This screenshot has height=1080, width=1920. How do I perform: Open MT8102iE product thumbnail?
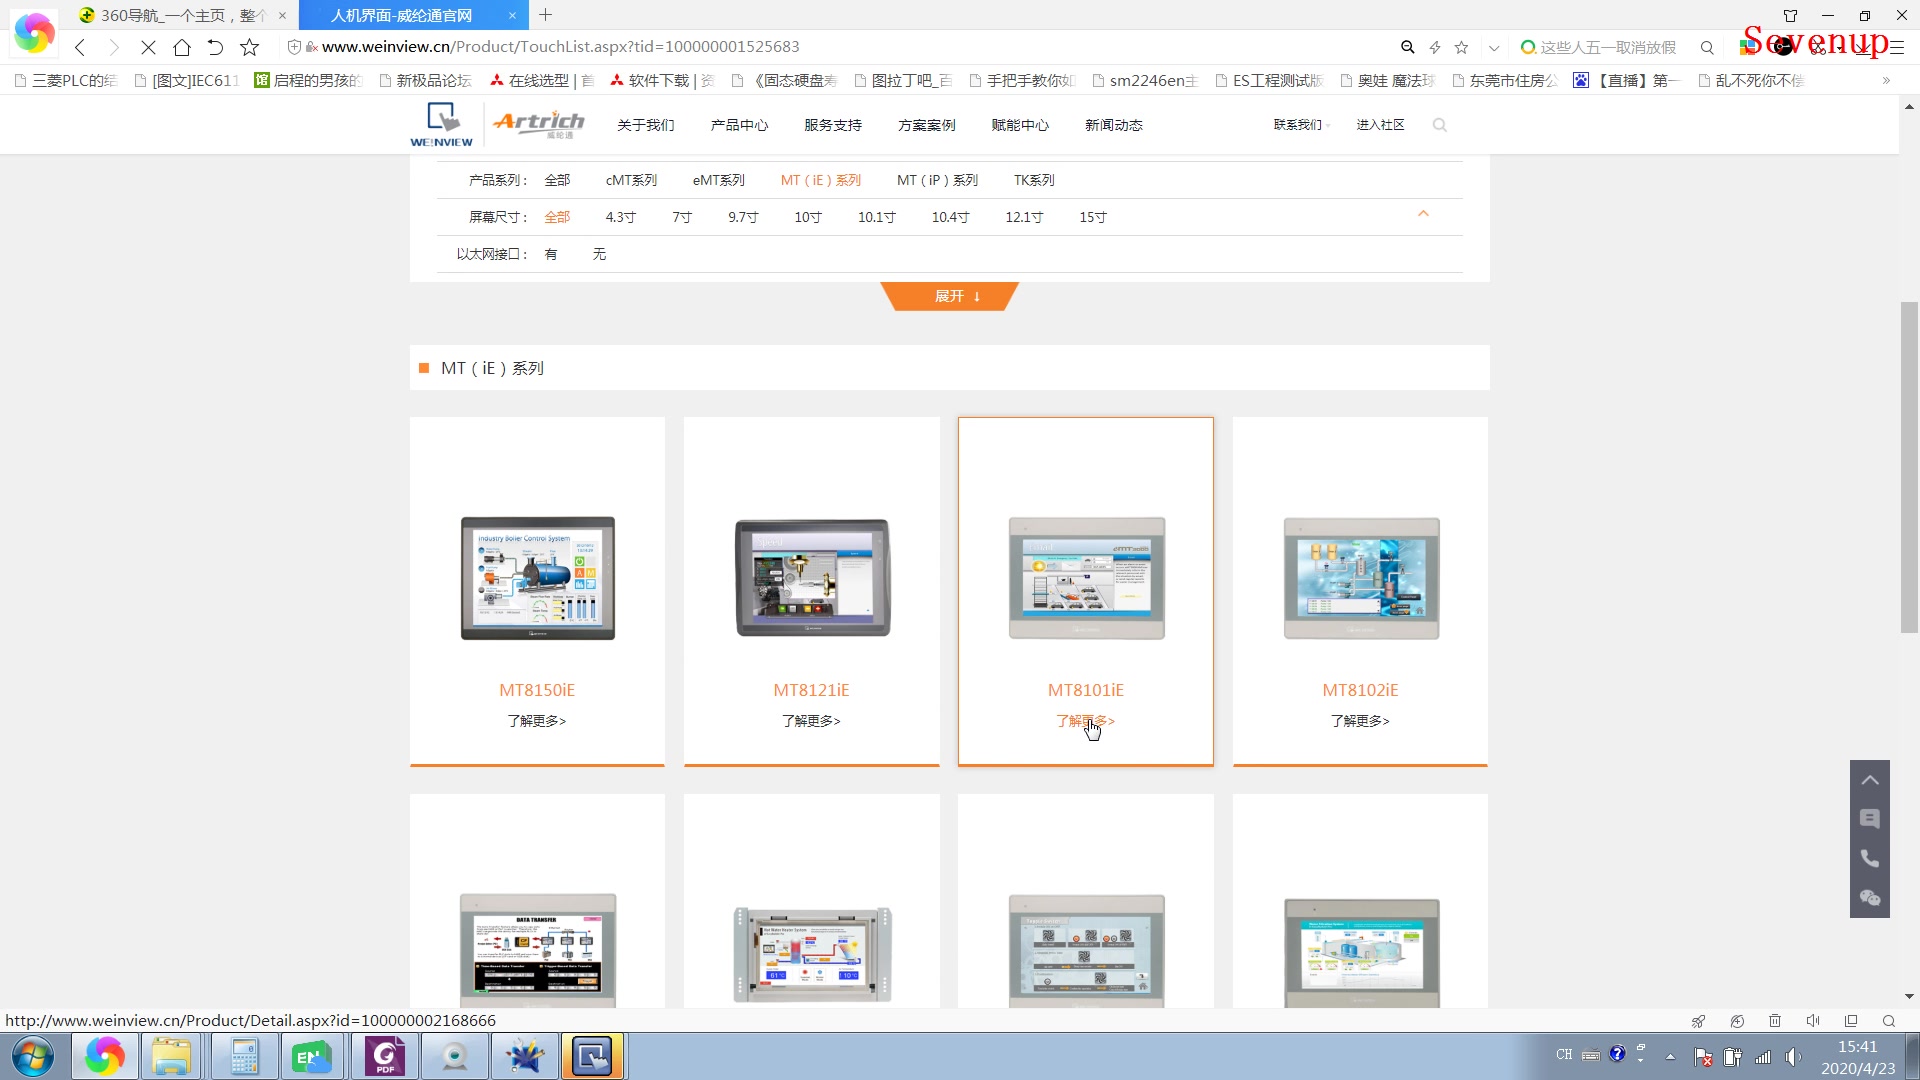[x=1361, y=578]
